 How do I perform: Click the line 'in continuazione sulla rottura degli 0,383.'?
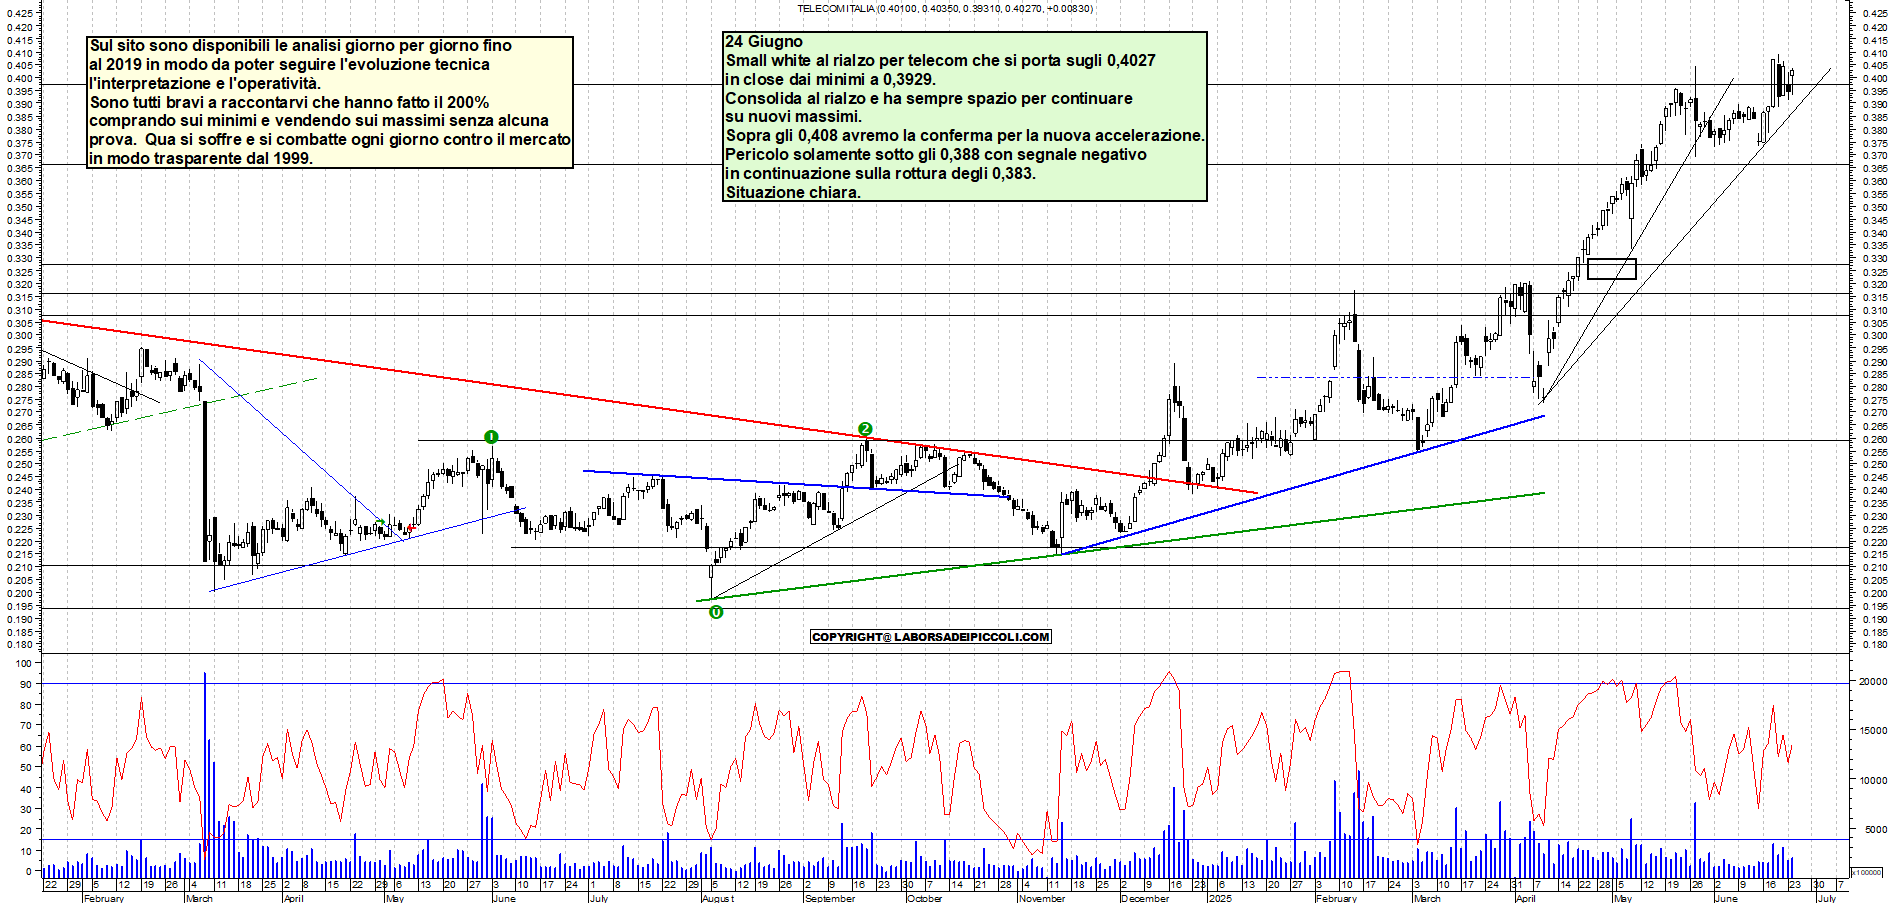(880, 173)
